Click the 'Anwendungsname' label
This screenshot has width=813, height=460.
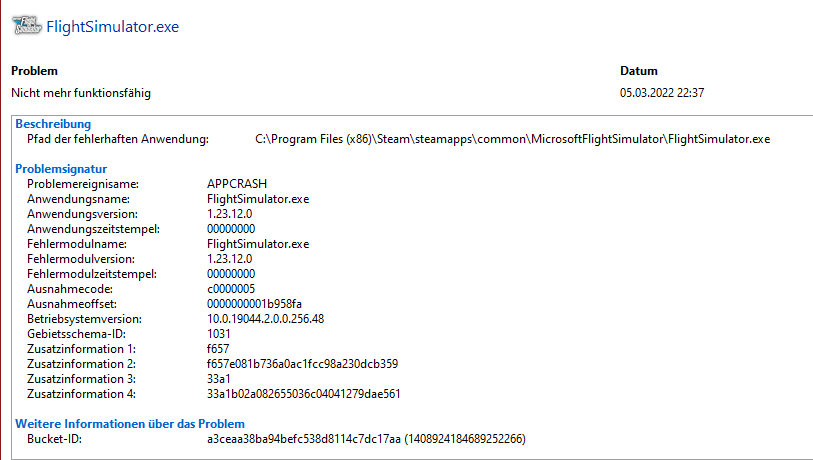point(78,199)
